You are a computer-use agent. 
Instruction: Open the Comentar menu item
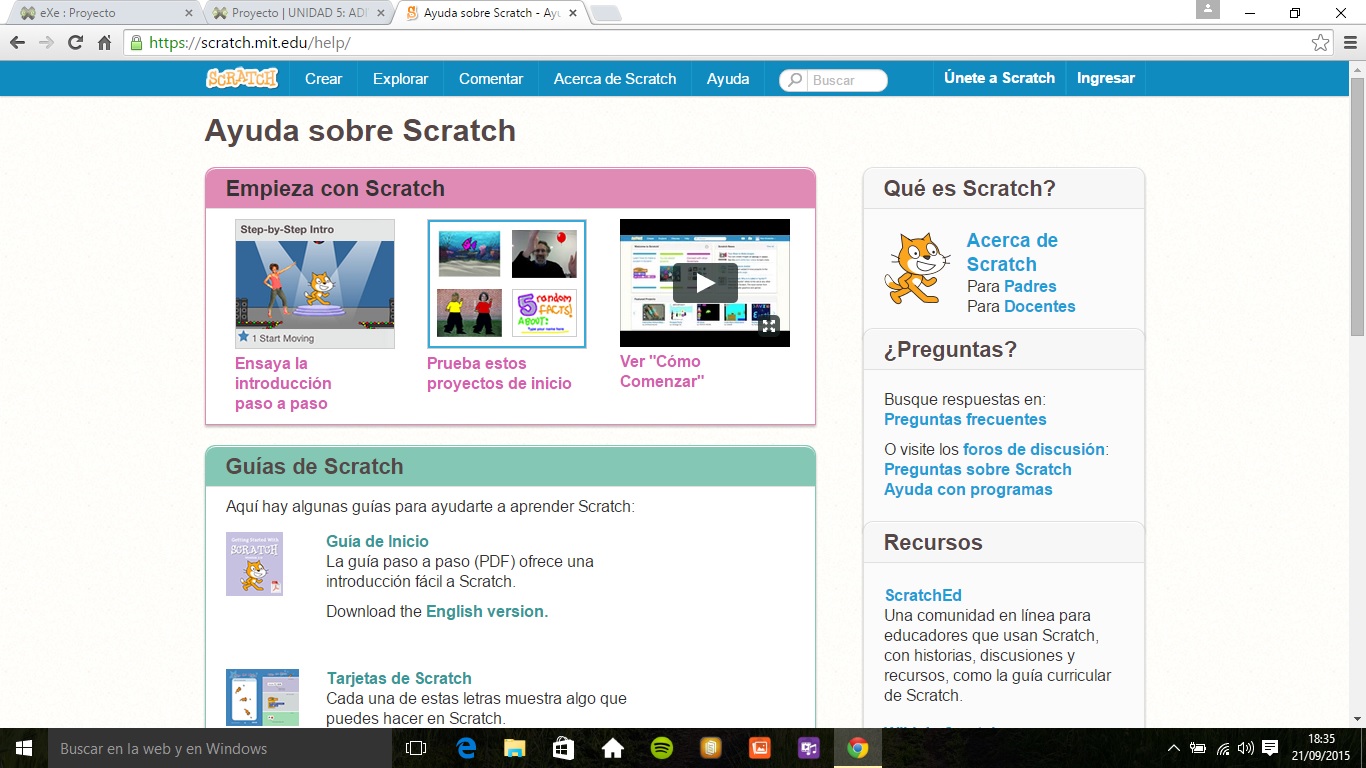pos(491,79)
